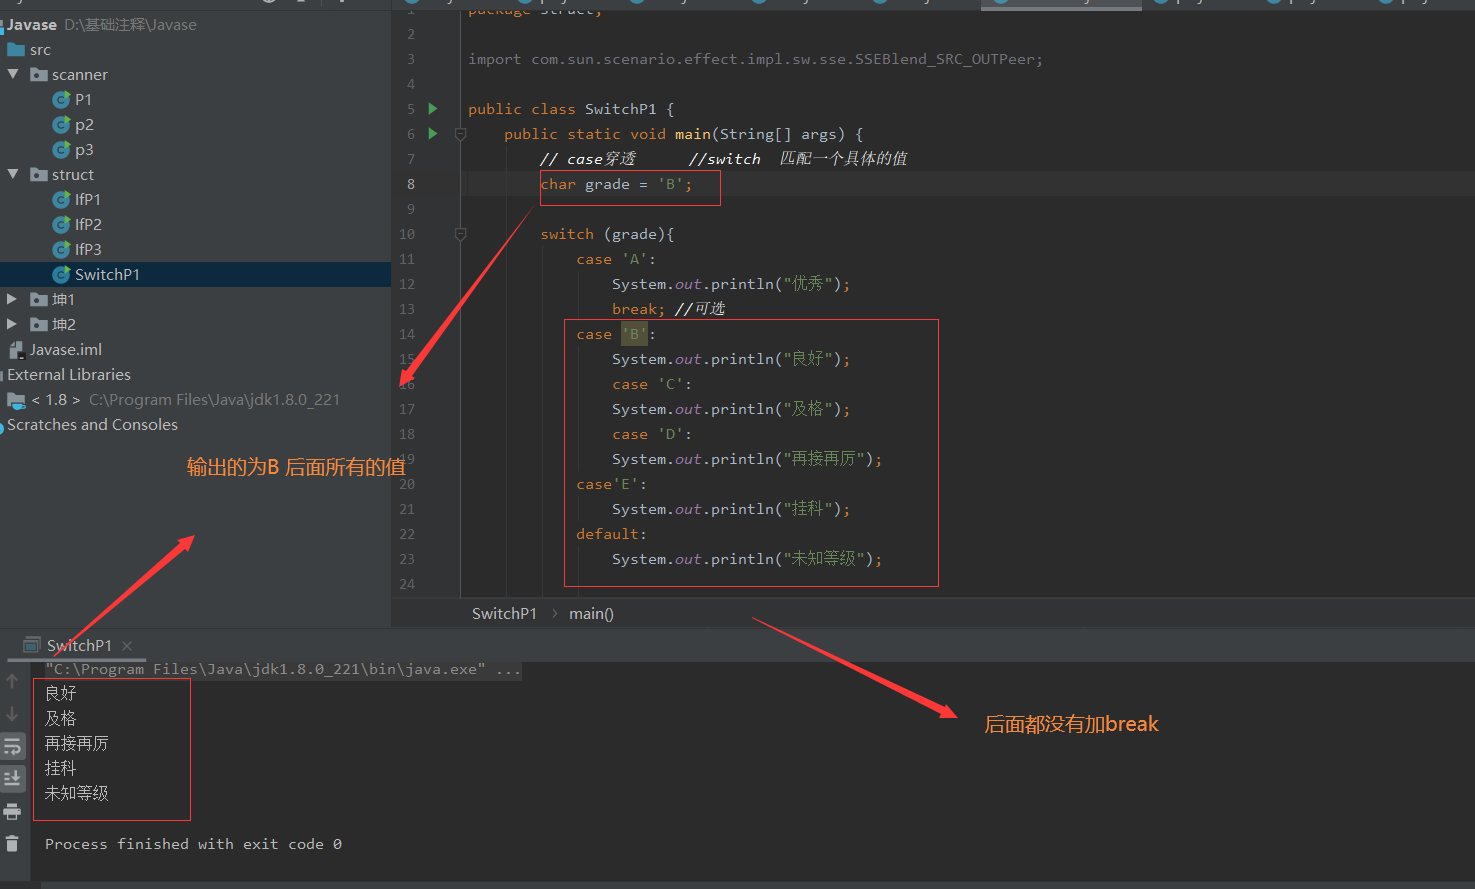Select the SwitchP1 tab in Run panel

pos(79,645)
